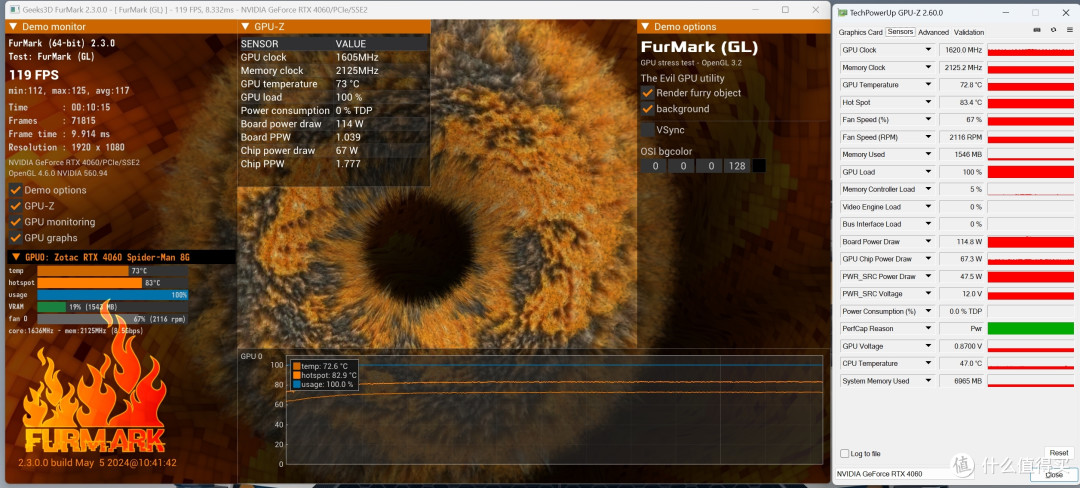Image resolution: width=1080 pixels, height=488 pixels.
Task: Open Hot Spot sensor dropdown
Action: click(928, 103)
